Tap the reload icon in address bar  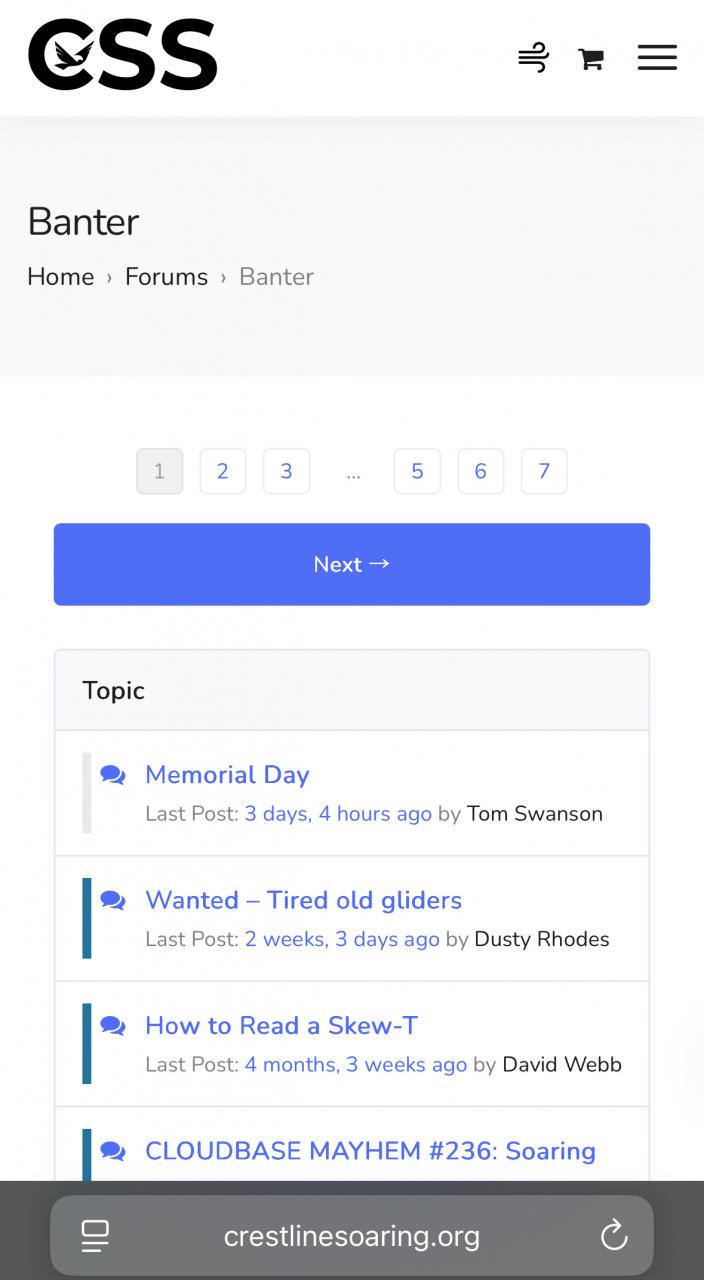point(614,1236)
